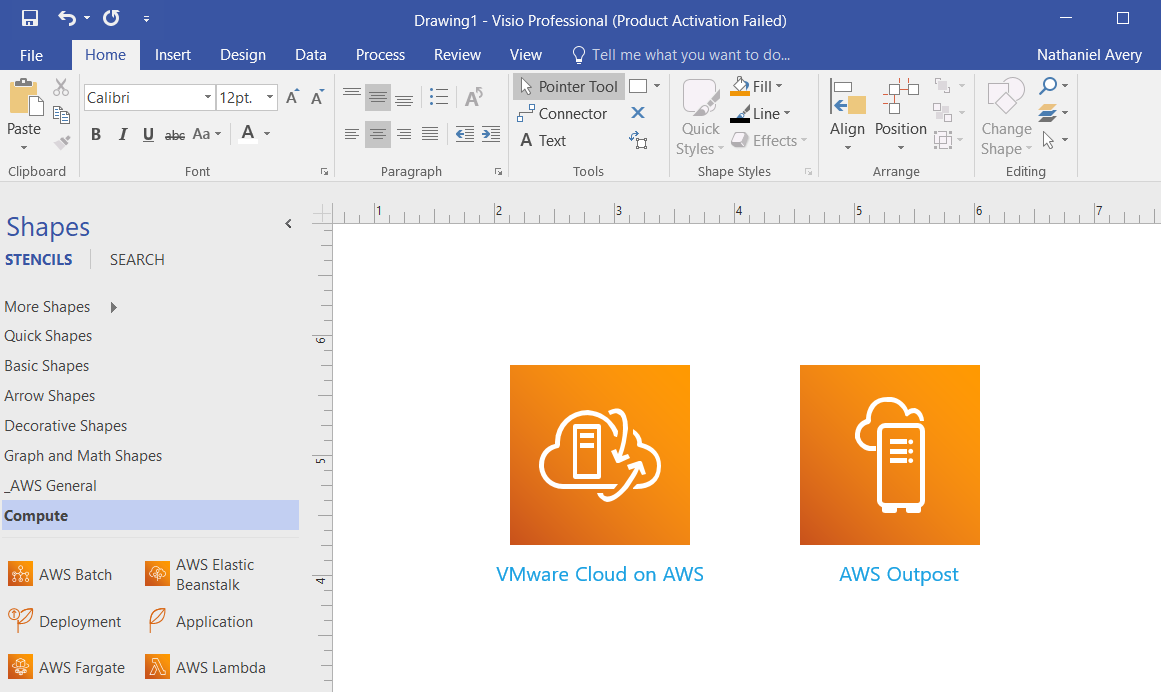Click the font color A swatch

[x=248, y=133]
